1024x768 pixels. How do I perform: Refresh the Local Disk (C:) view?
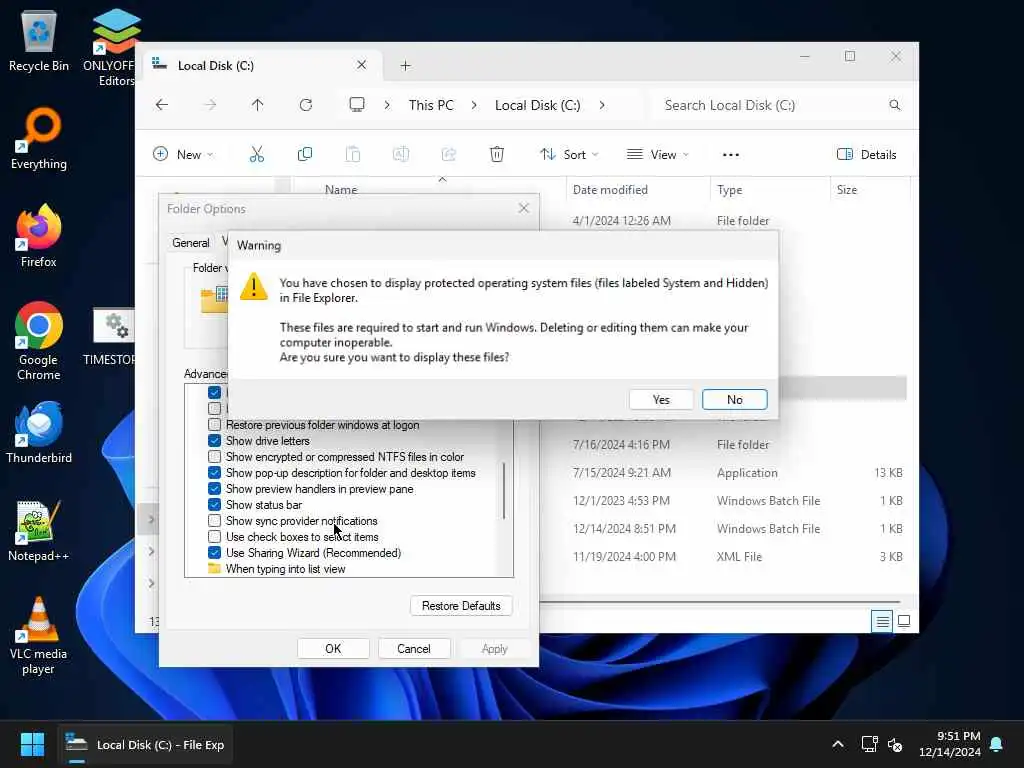click(x=306, y=104)
